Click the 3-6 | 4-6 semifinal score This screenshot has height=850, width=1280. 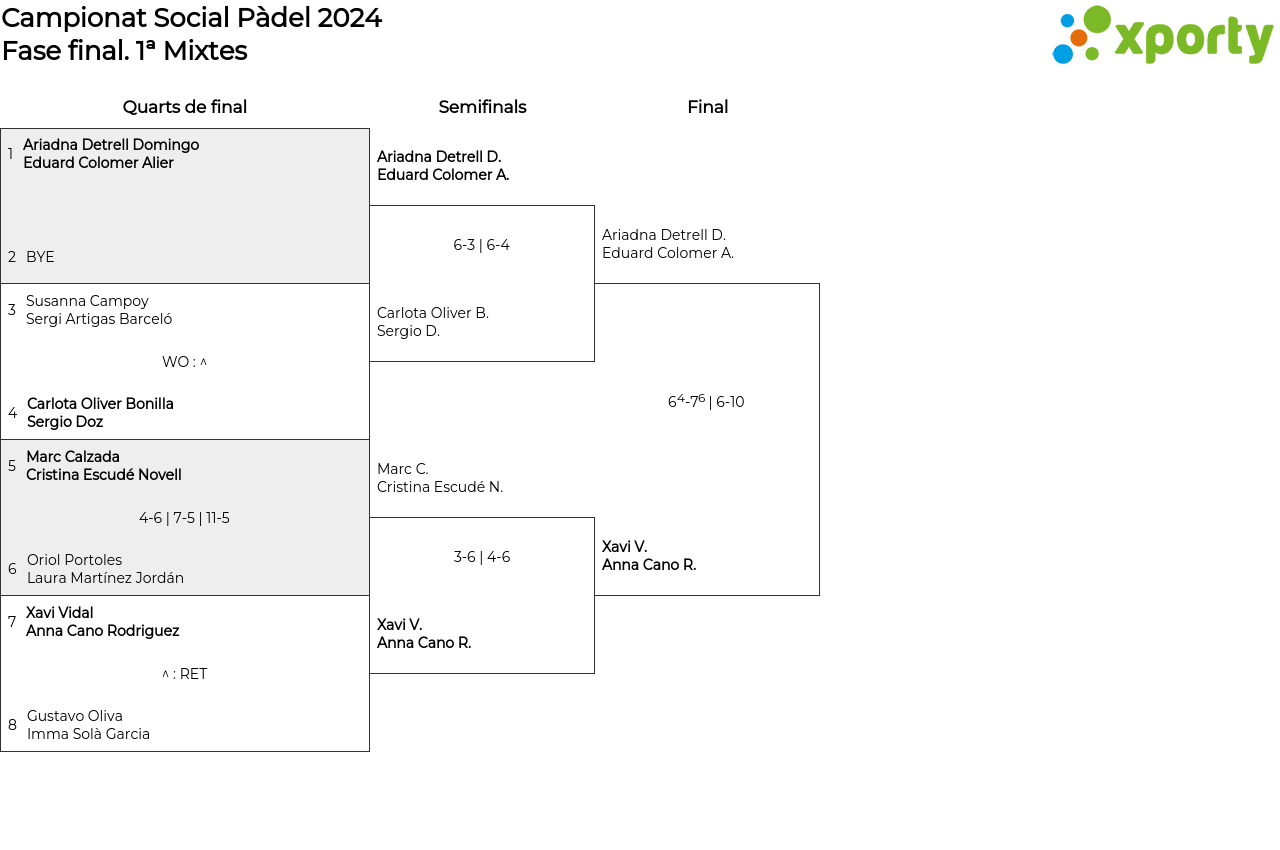coord(481,557)
